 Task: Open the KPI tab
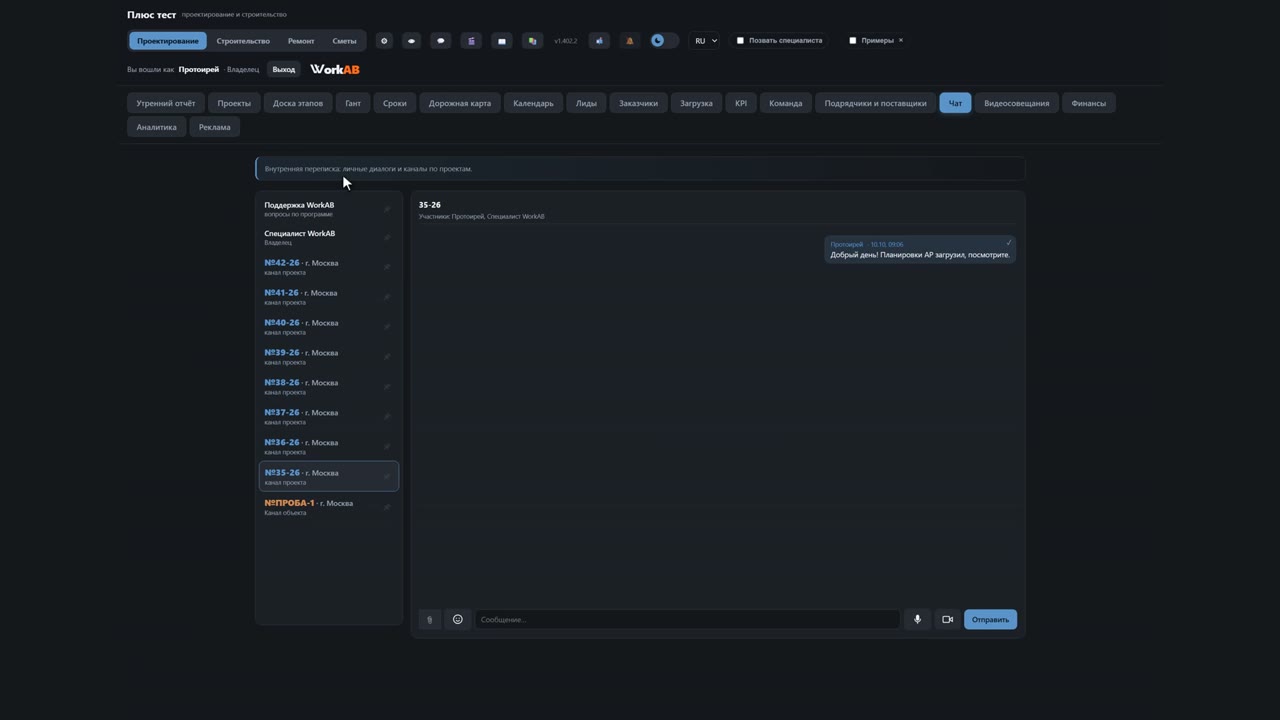[x=741, y=103]
